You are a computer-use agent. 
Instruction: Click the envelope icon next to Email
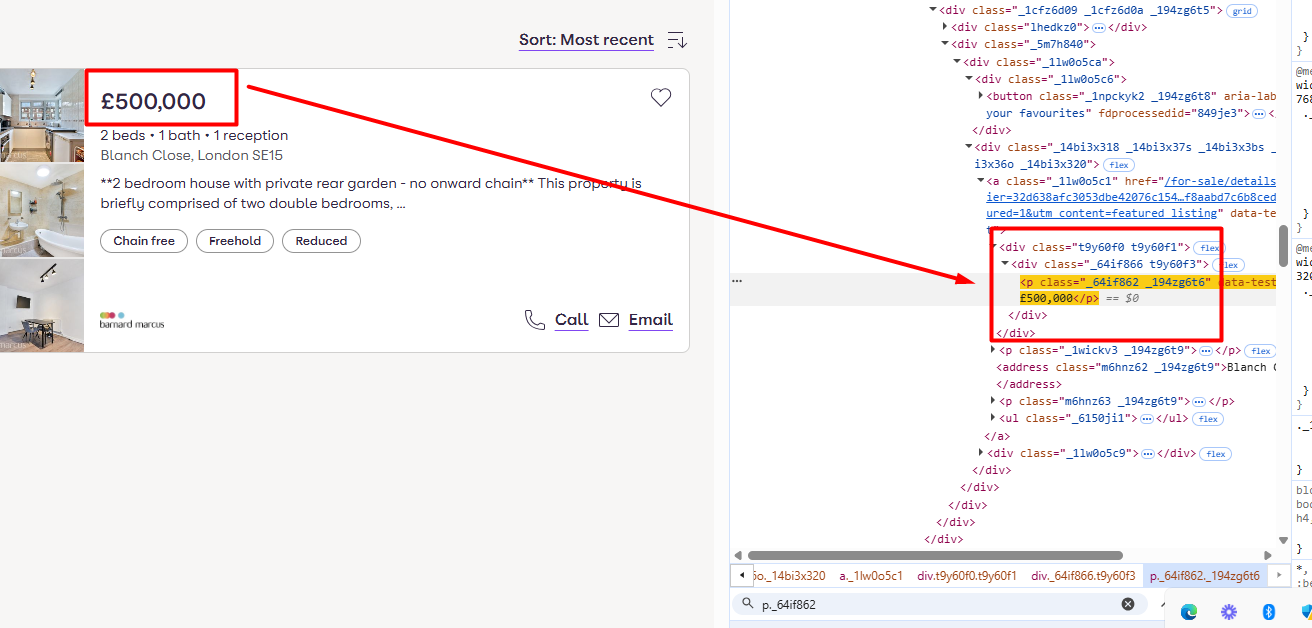pos(609,320)
